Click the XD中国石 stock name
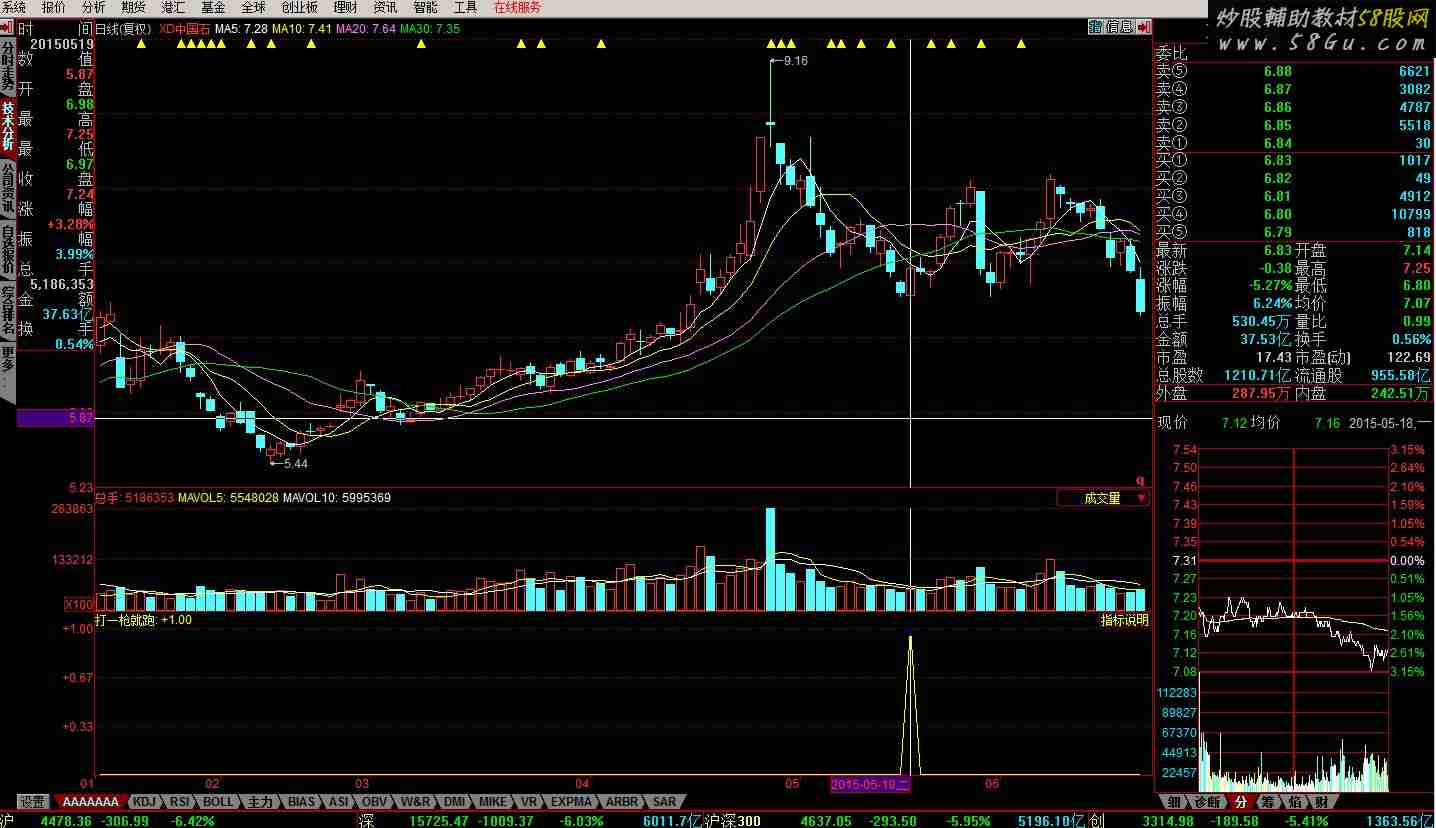The image size is (1436, 828). (184, 28)
